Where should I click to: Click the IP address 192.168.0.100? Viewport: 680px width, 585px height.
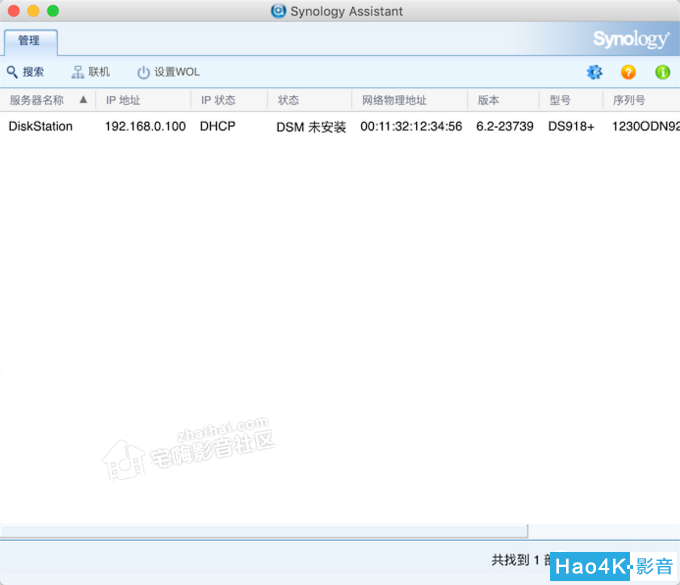(145, 126)
